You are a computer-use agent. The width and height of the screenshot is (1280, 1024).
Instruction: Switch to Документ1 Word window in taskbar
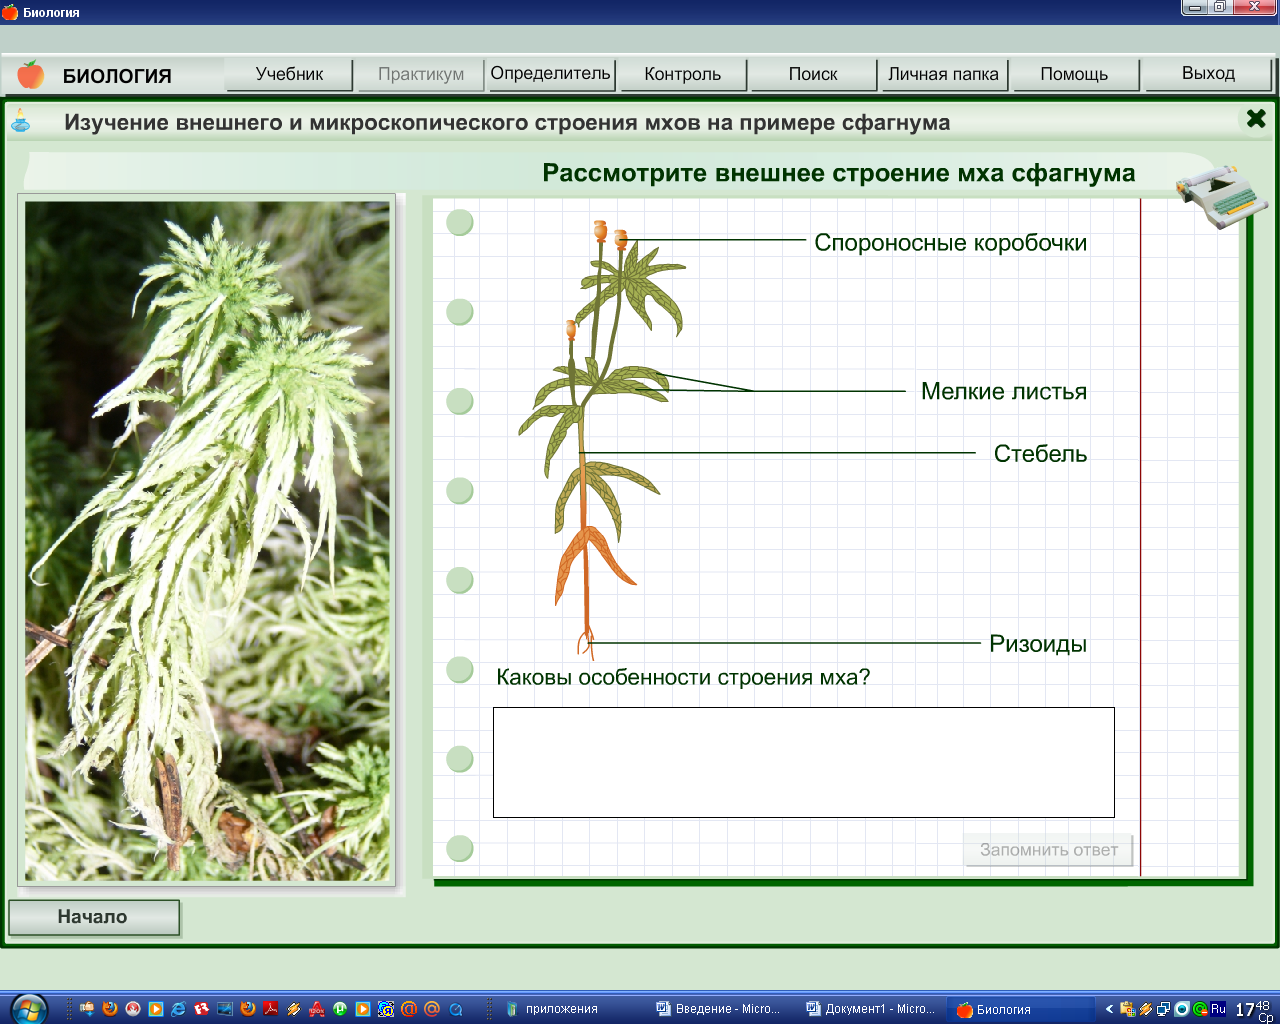[871, 1009]
